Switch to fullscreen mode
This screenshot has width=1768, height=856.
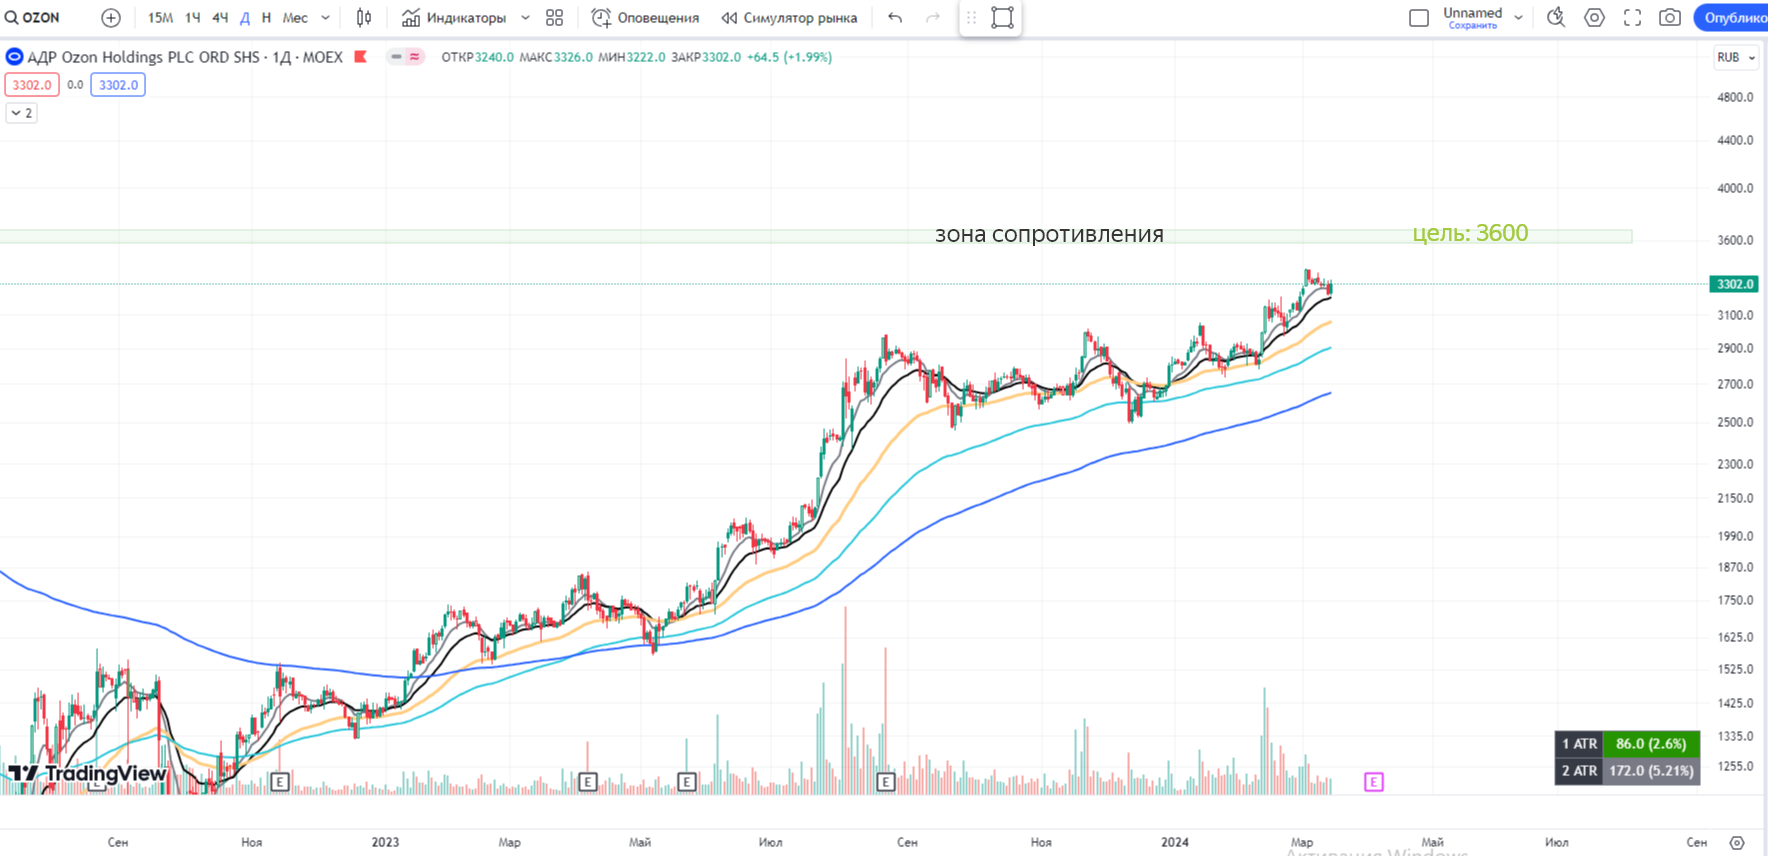pos(1633,18)
